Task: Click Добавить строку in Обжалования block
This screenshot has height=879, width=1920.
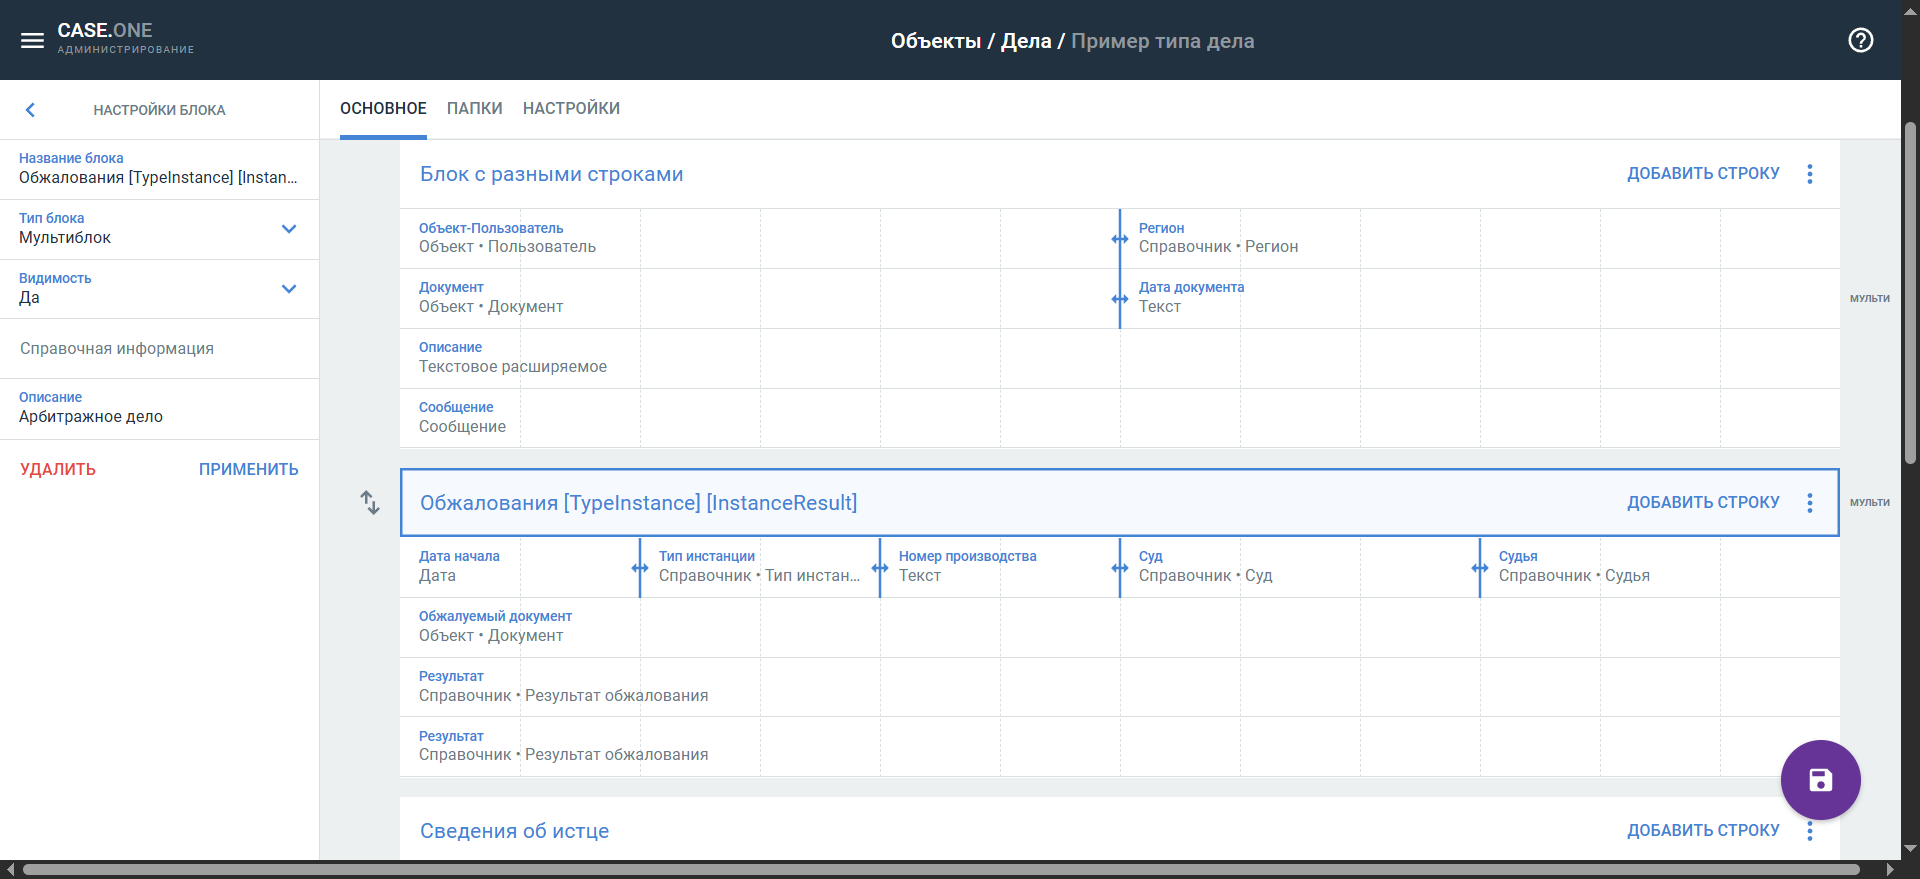Action: coord(1702,502)
